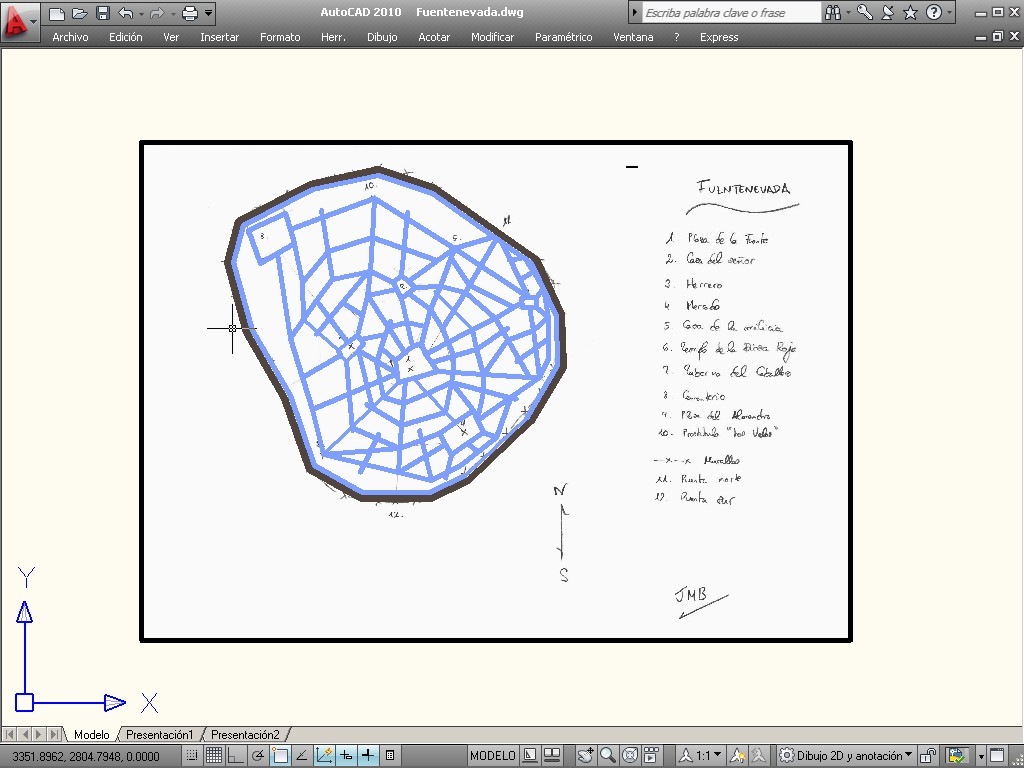Click the Open file folder icon
The width and height of the screenshot is (1024, 768).
80,12
